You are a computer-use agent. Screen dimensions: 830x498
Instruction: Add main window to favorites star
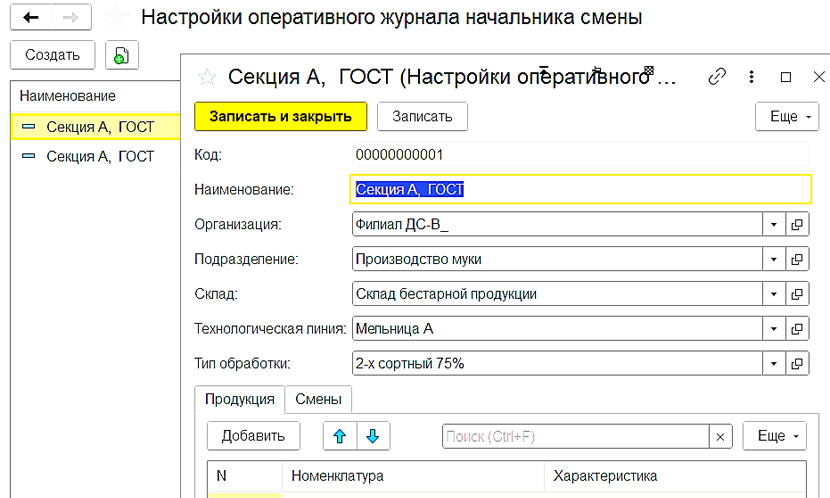(x=117, y=17)
